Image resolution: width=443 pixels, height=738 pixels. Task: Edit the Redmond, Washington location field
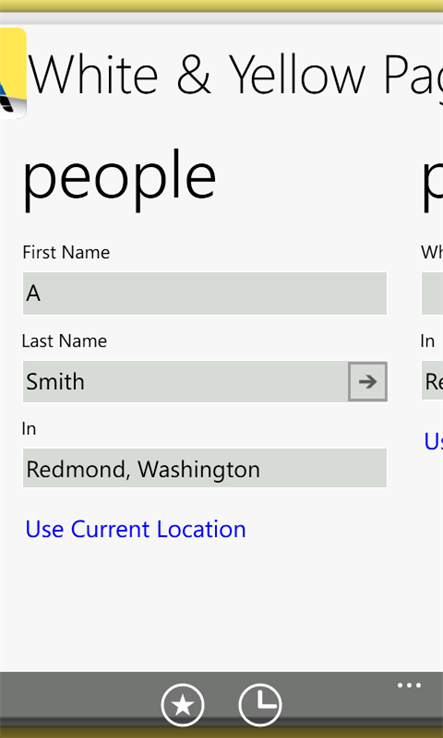pos(205,468)
